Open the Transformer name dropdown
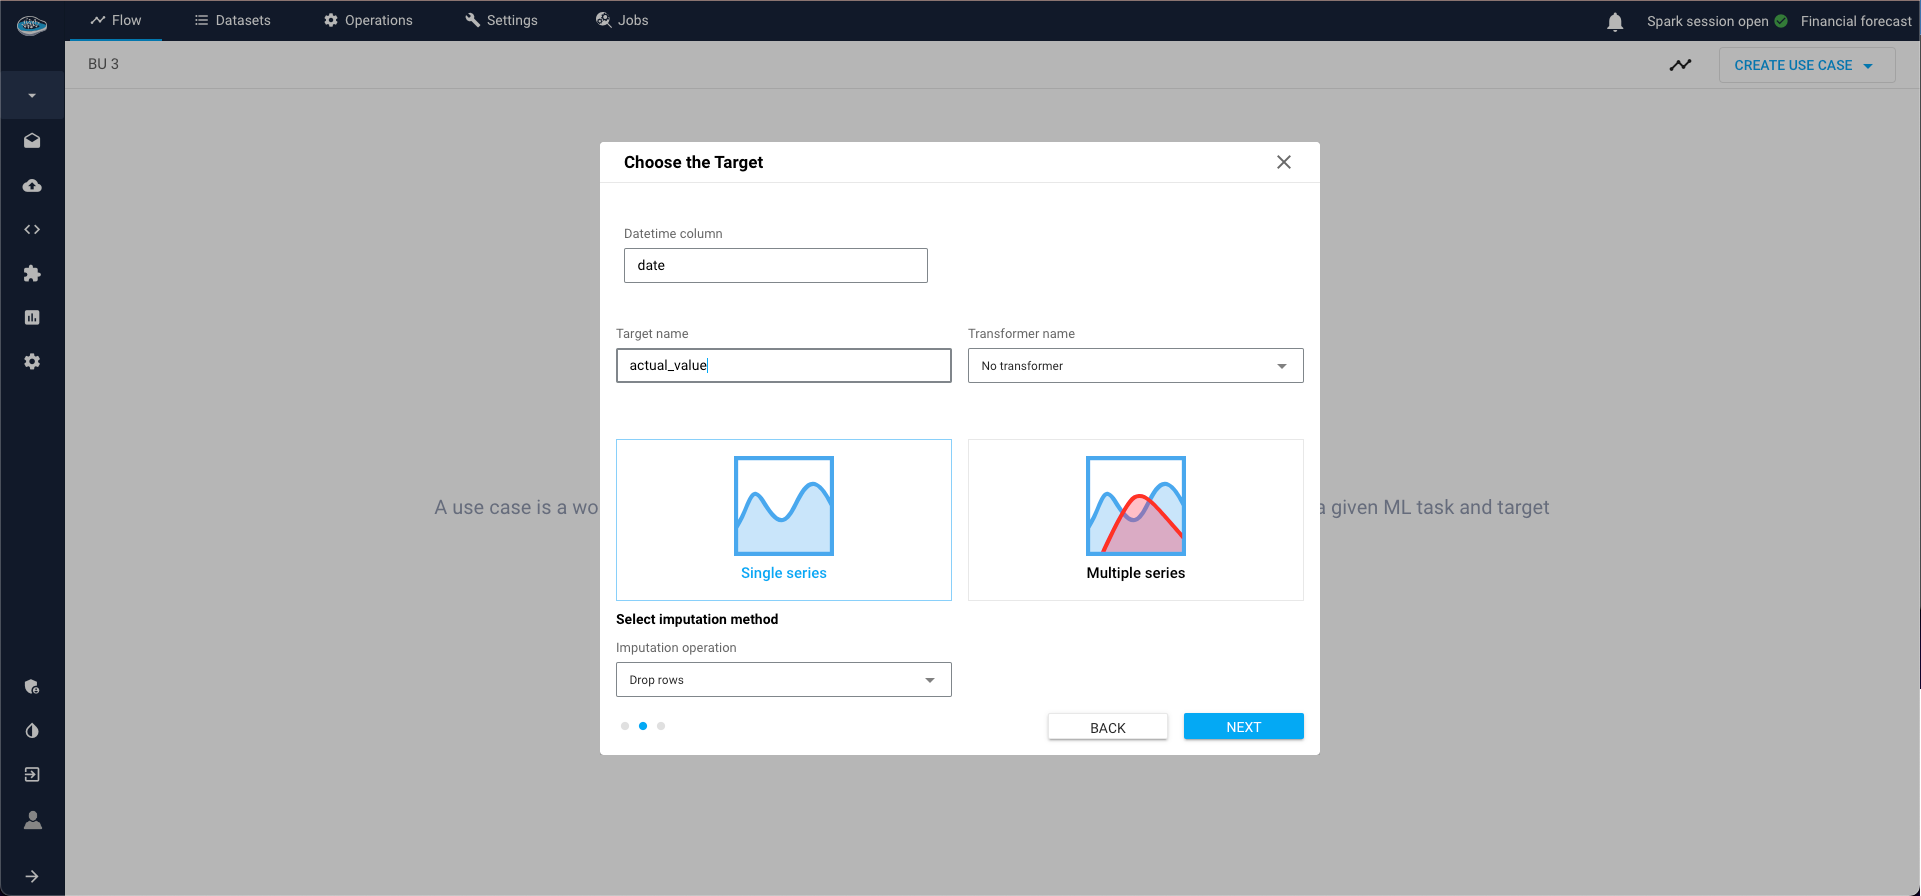Screen dimensions: 1921x896 pos(1135,366)
